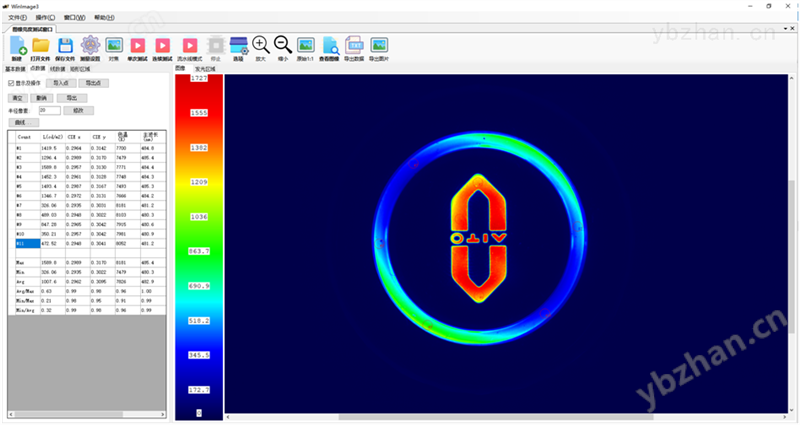Select the Image (图像) view tab

pyautogui.click(x=181, y=68)
